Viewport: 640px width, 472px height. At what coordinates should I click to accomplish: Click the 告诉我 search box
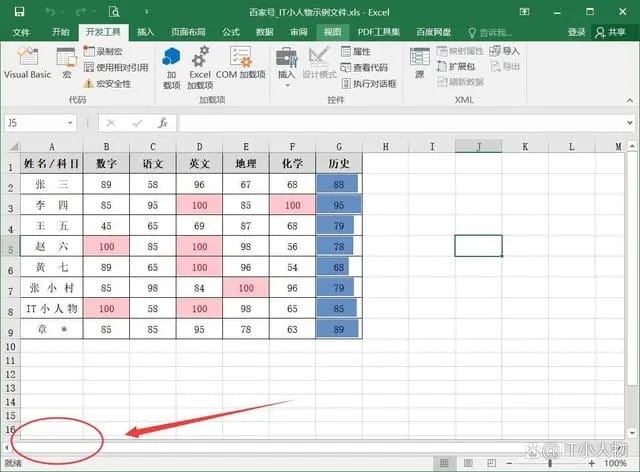tap(490, 32)
